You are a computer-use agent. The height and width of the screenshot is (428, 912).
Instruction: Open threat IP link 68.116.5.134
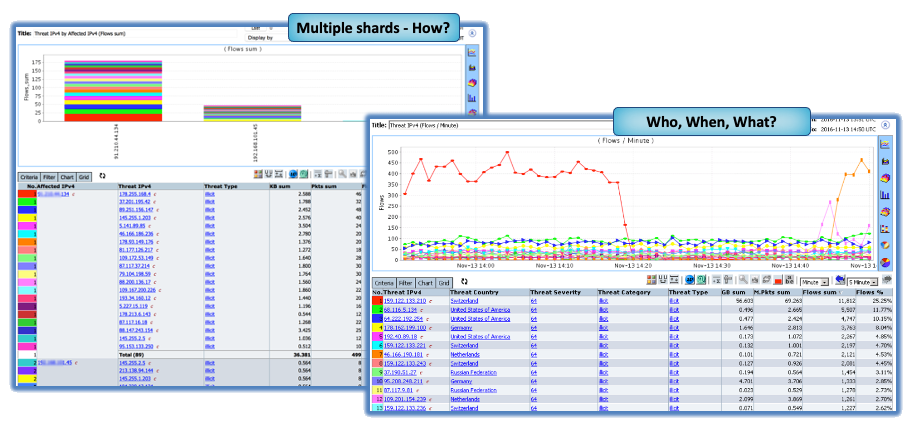[401, 310]
